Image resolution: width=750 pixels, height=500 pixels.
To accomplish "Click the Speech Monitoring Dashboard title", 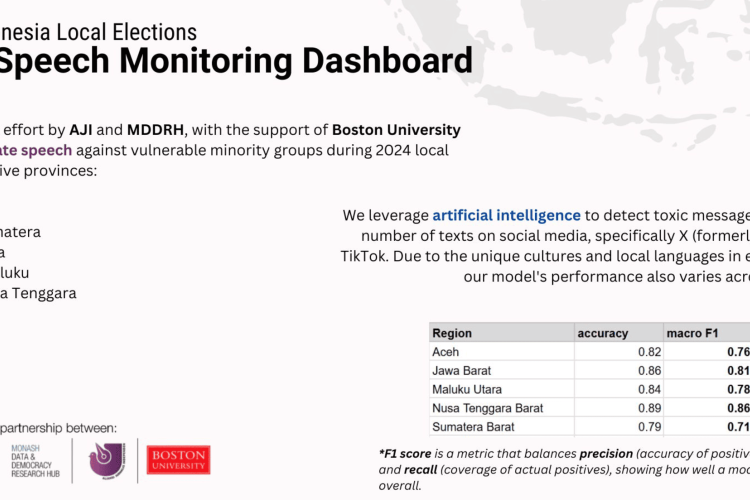I will tap(235, 62).
